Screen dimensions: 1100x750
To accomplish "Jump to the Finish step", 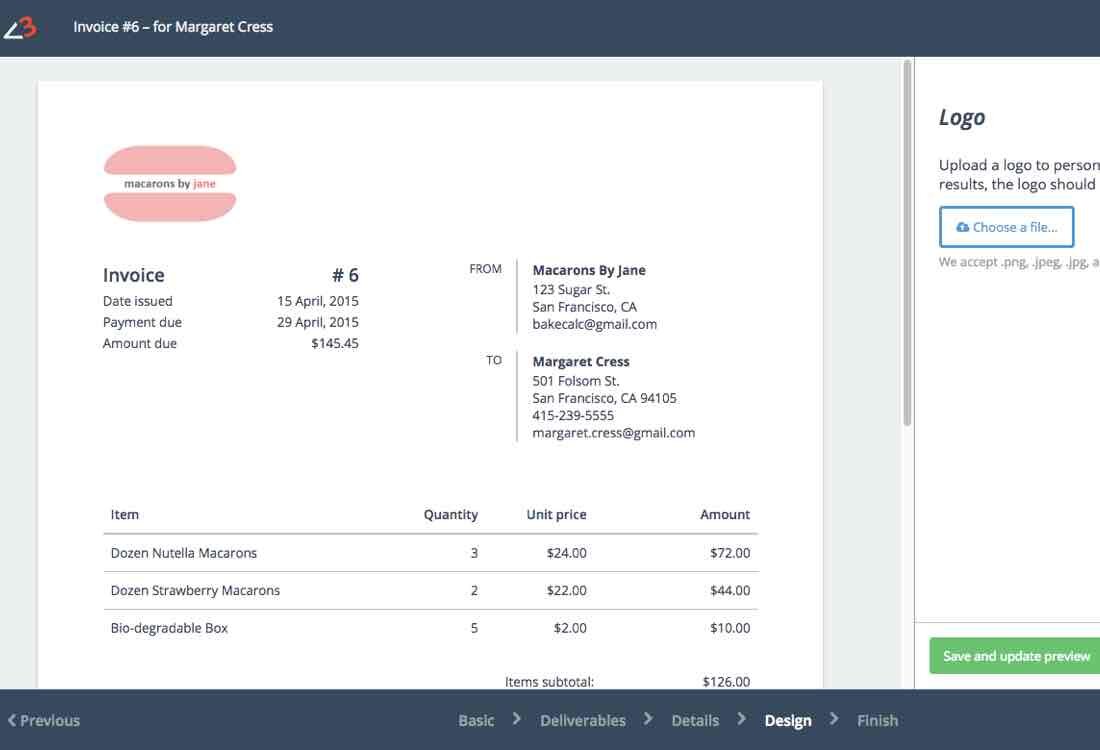I will tap(877, 720).
